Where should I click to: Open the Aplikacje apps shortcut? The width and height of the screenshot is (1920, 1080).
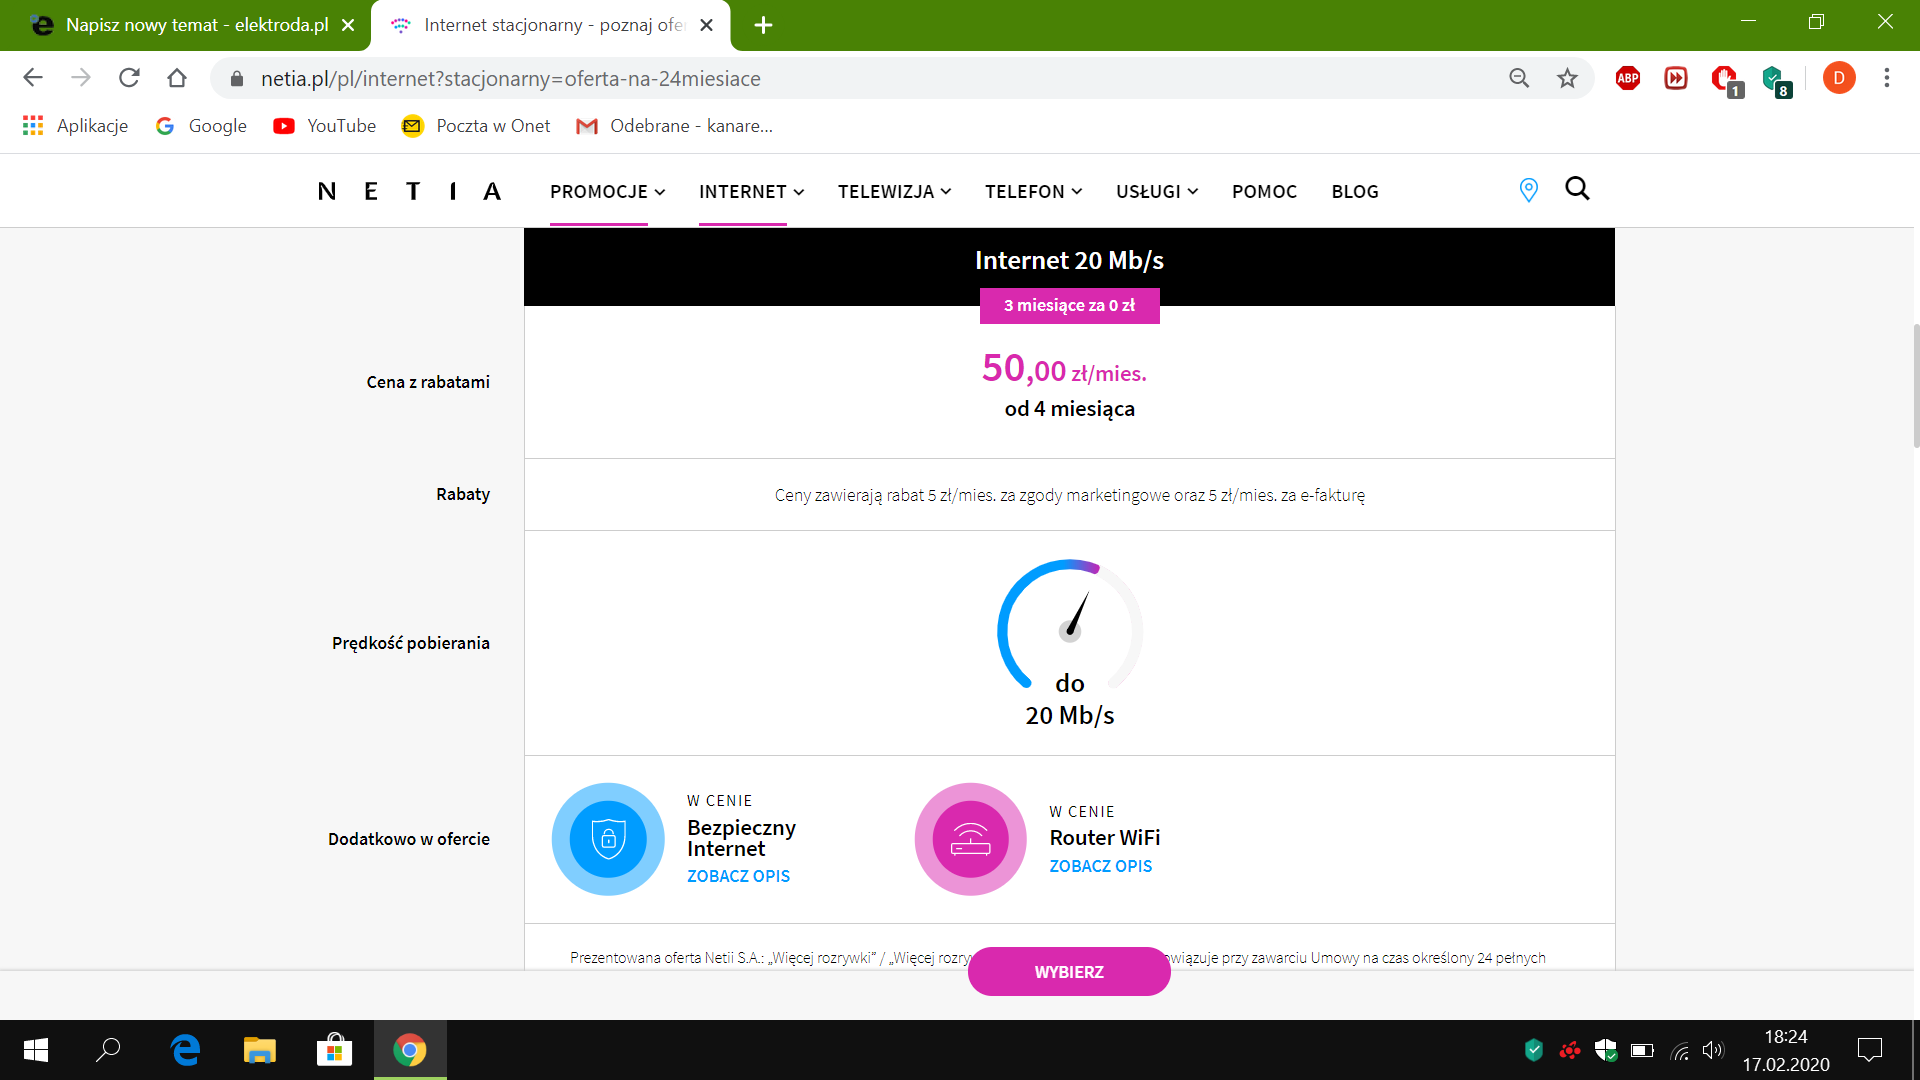[75, 126]
